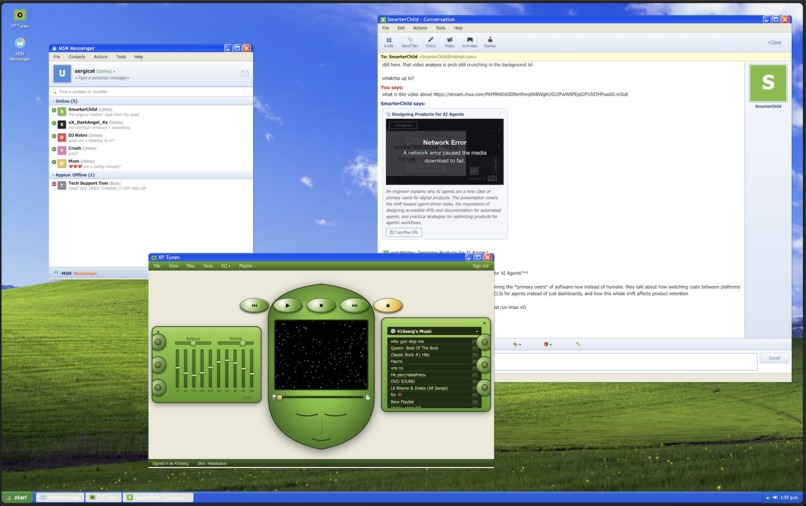This screenshot has width=806, height=506.
Task: Click the track seek bar under the visualizer
Action: tap(321, 397)
